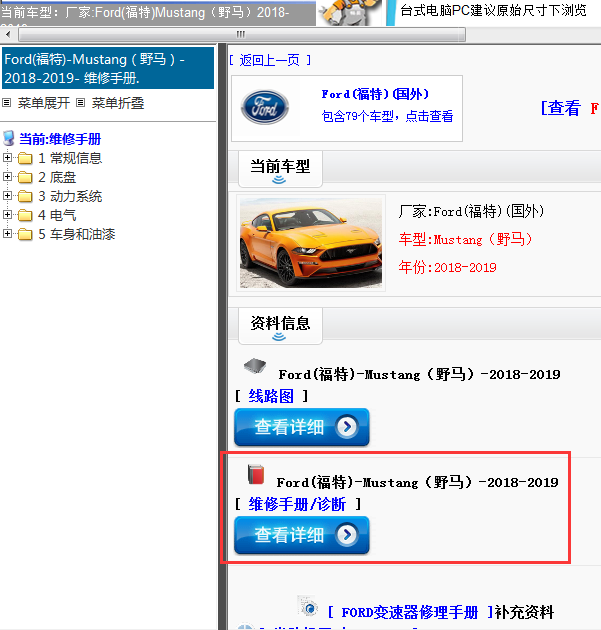The width and height of the screenshot is (601, 630).
Task: Click the orange Mustang car thumbnail
Action: [x=311, y=243]
